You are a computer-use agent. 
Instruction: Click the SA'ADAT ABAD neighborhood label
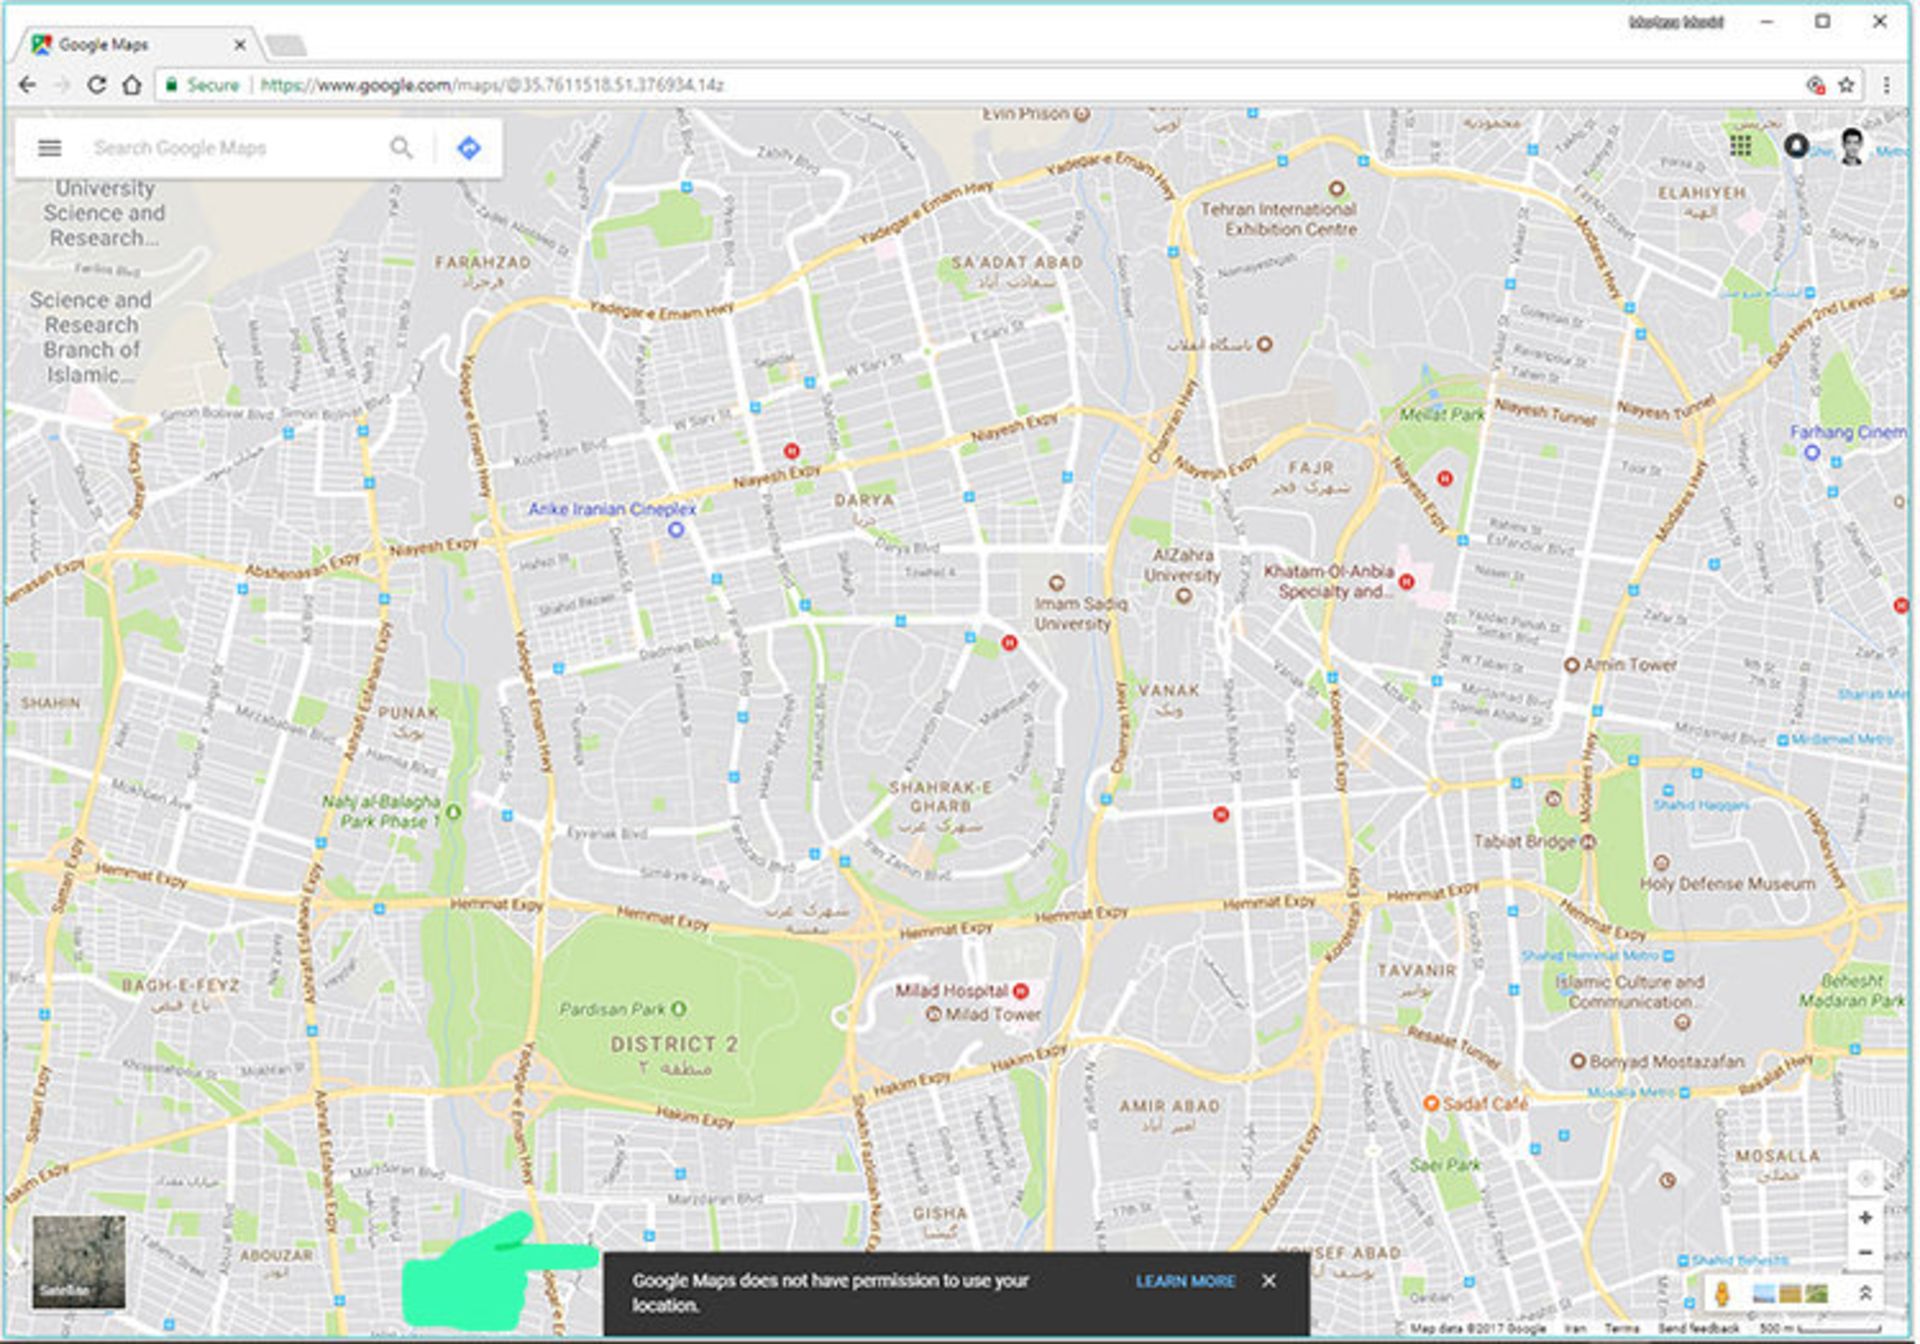click(1017, 262)
